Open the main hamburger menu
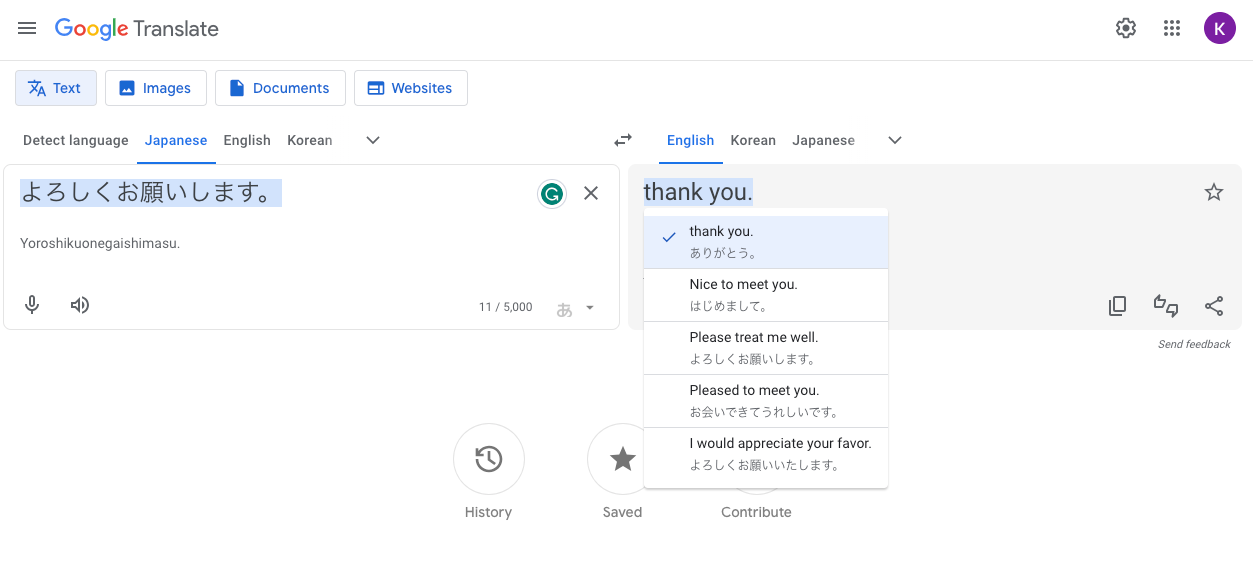The width and height of the screenshot is (1253, 571). pos(27,28)
